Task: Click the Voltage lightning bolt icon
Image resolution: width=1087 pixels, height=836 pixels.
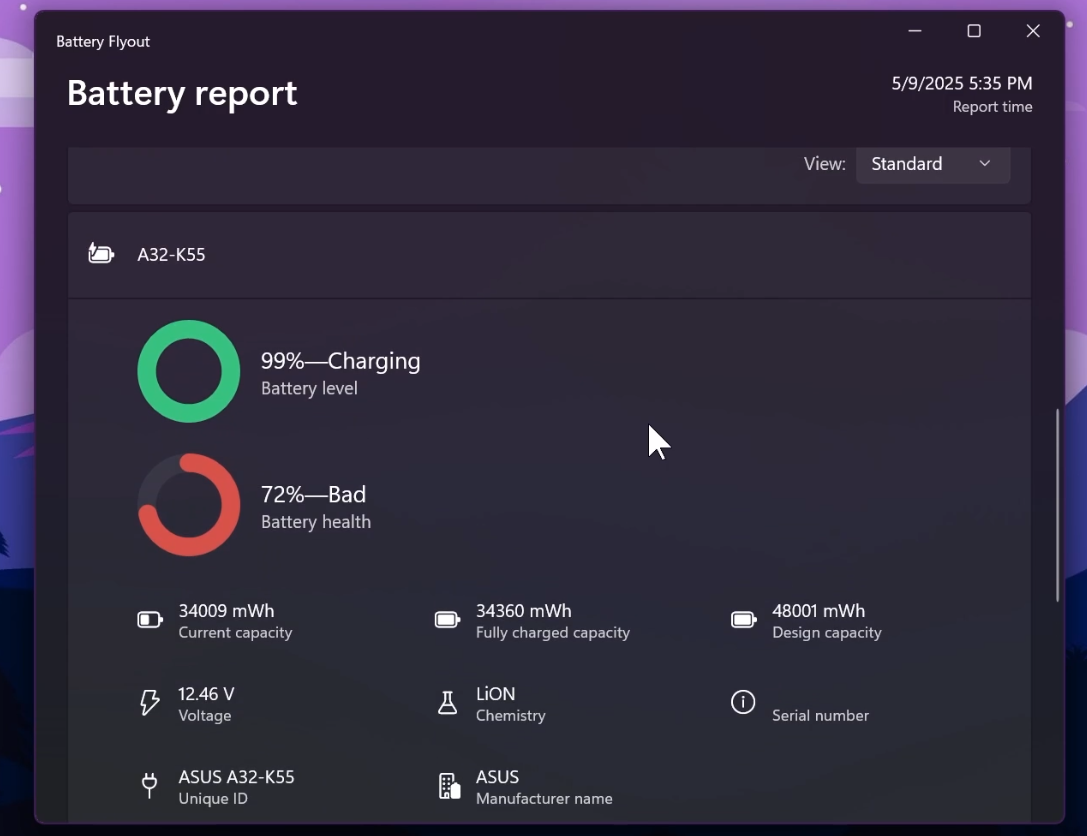Action: 149,702
